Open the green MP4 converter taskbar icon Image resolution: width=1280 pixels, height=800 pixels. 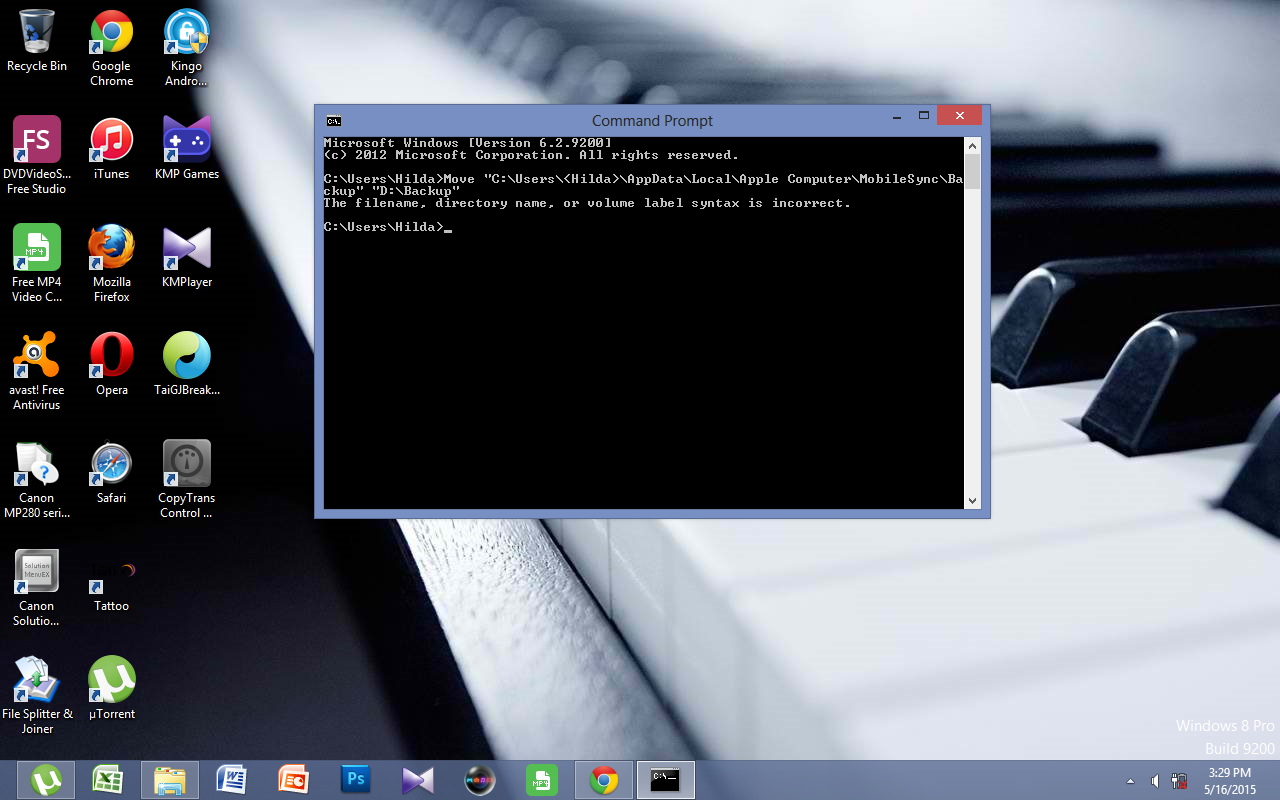tap(542, 780)
